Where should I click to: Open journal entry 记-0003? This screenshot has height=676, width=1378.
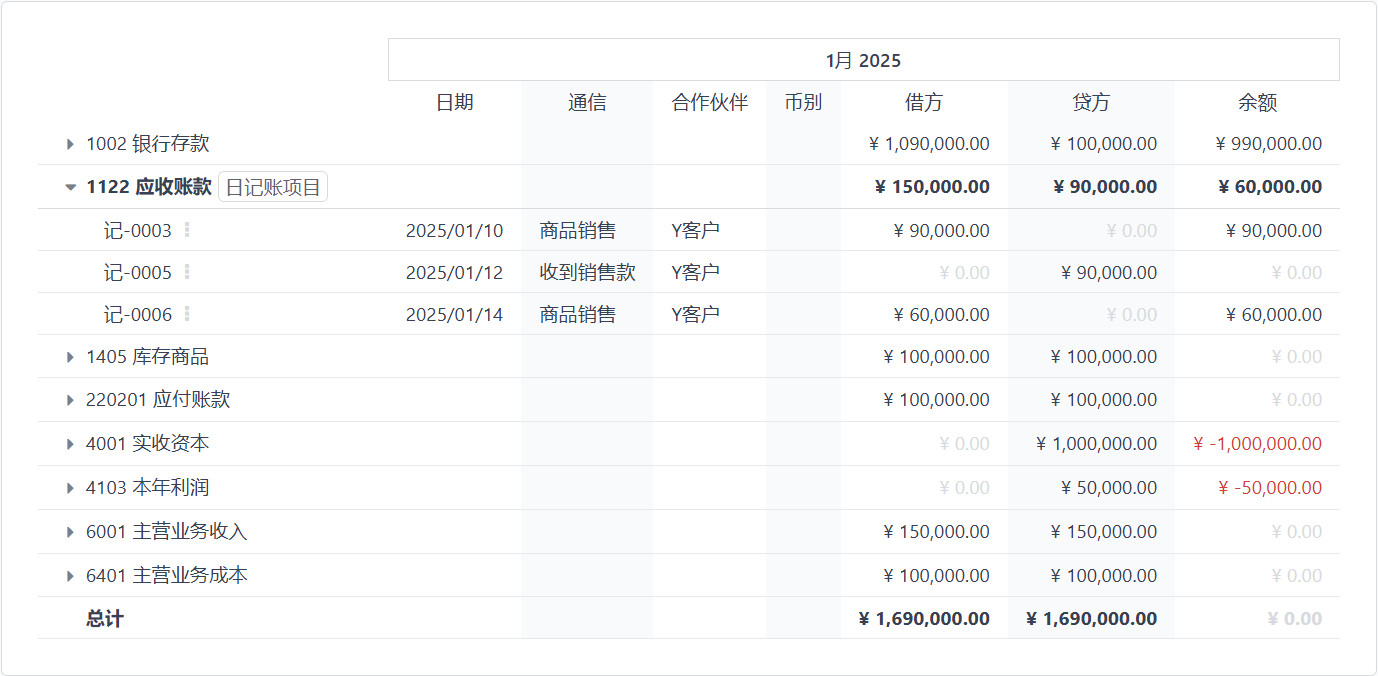[x=138, y=231]
